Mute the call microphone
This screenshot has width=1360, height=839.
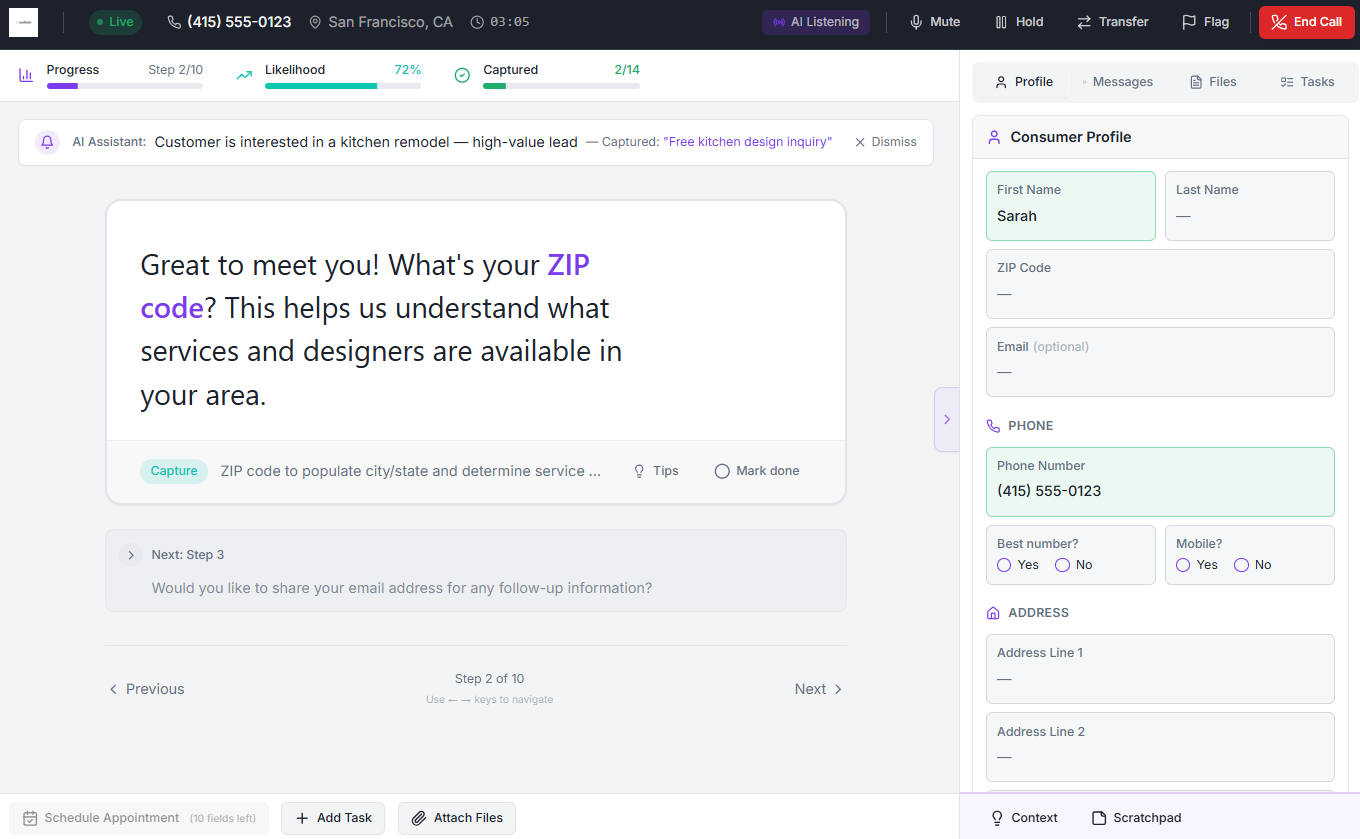click(x=933, y=21)
